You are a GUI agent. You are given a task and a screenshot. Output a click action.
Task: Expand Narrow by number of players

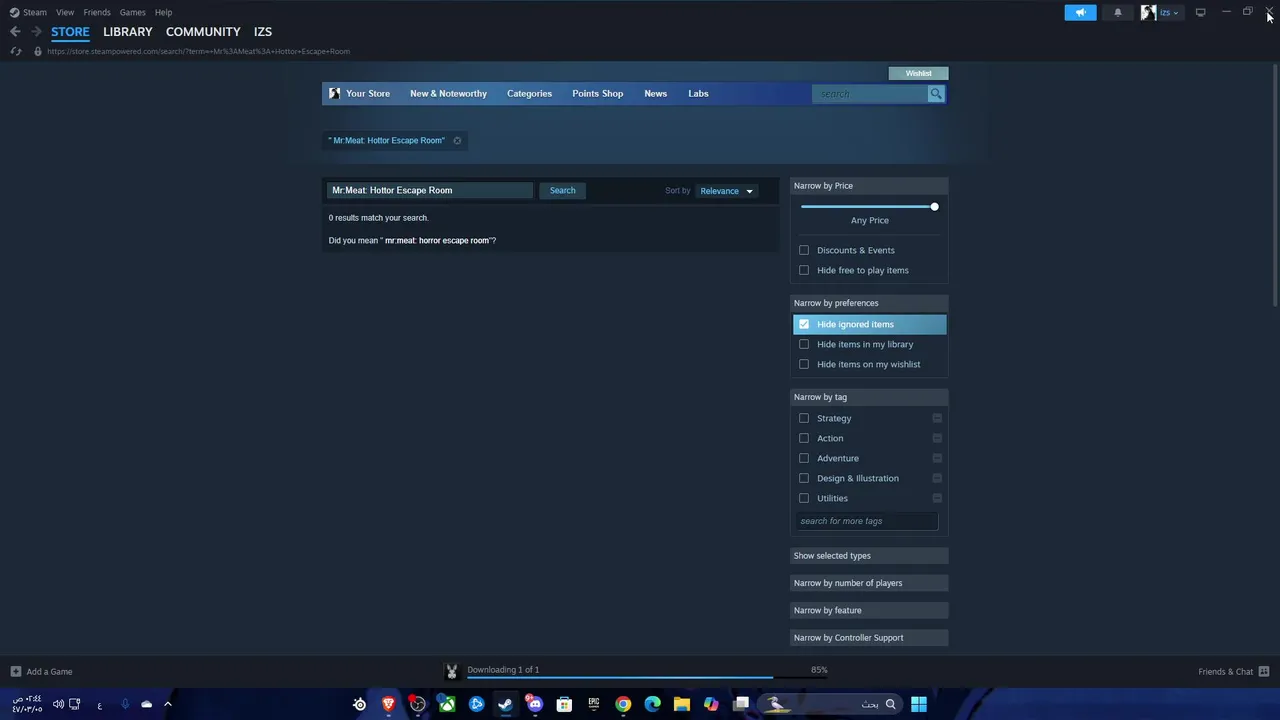coord(869,583)
